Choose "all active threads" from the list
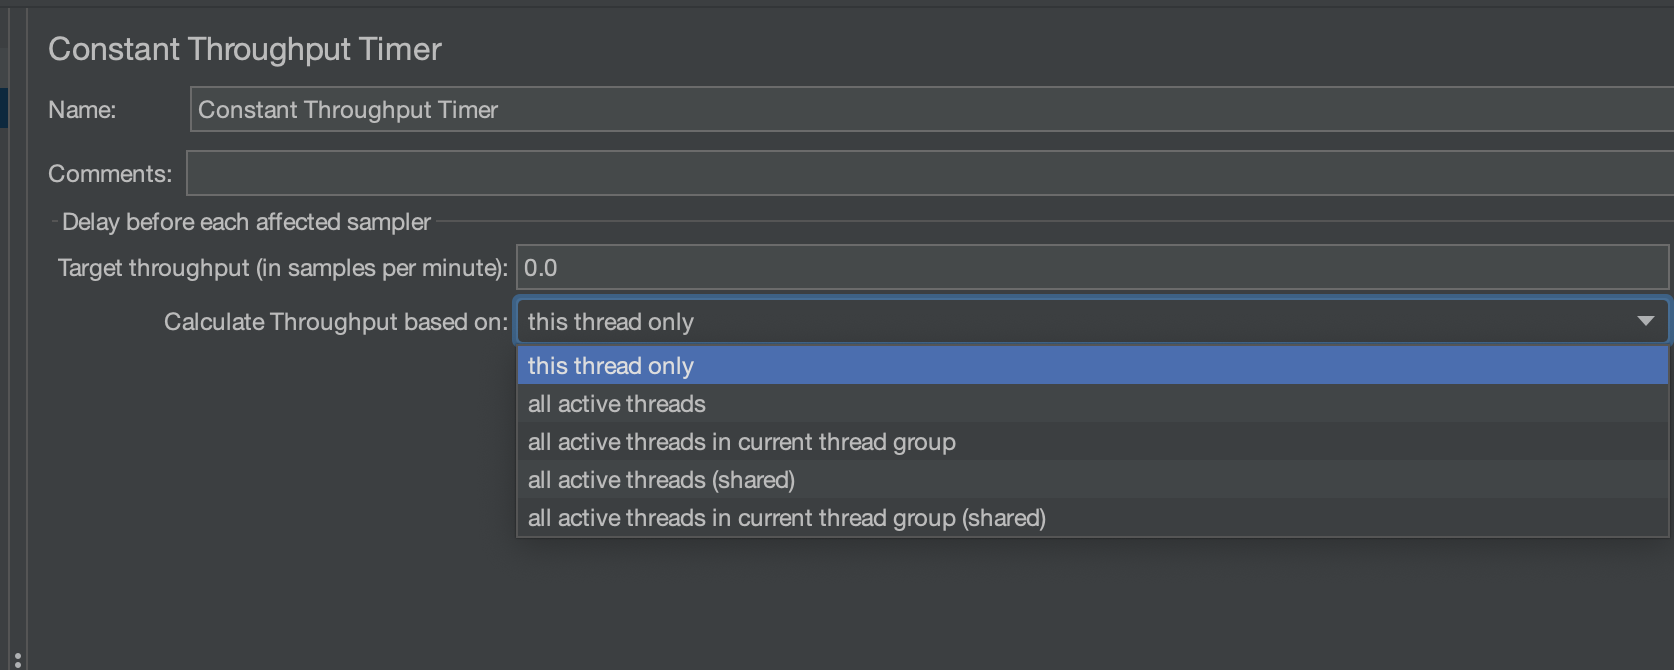Screen dimensions: 1674x670 [616, 404]
